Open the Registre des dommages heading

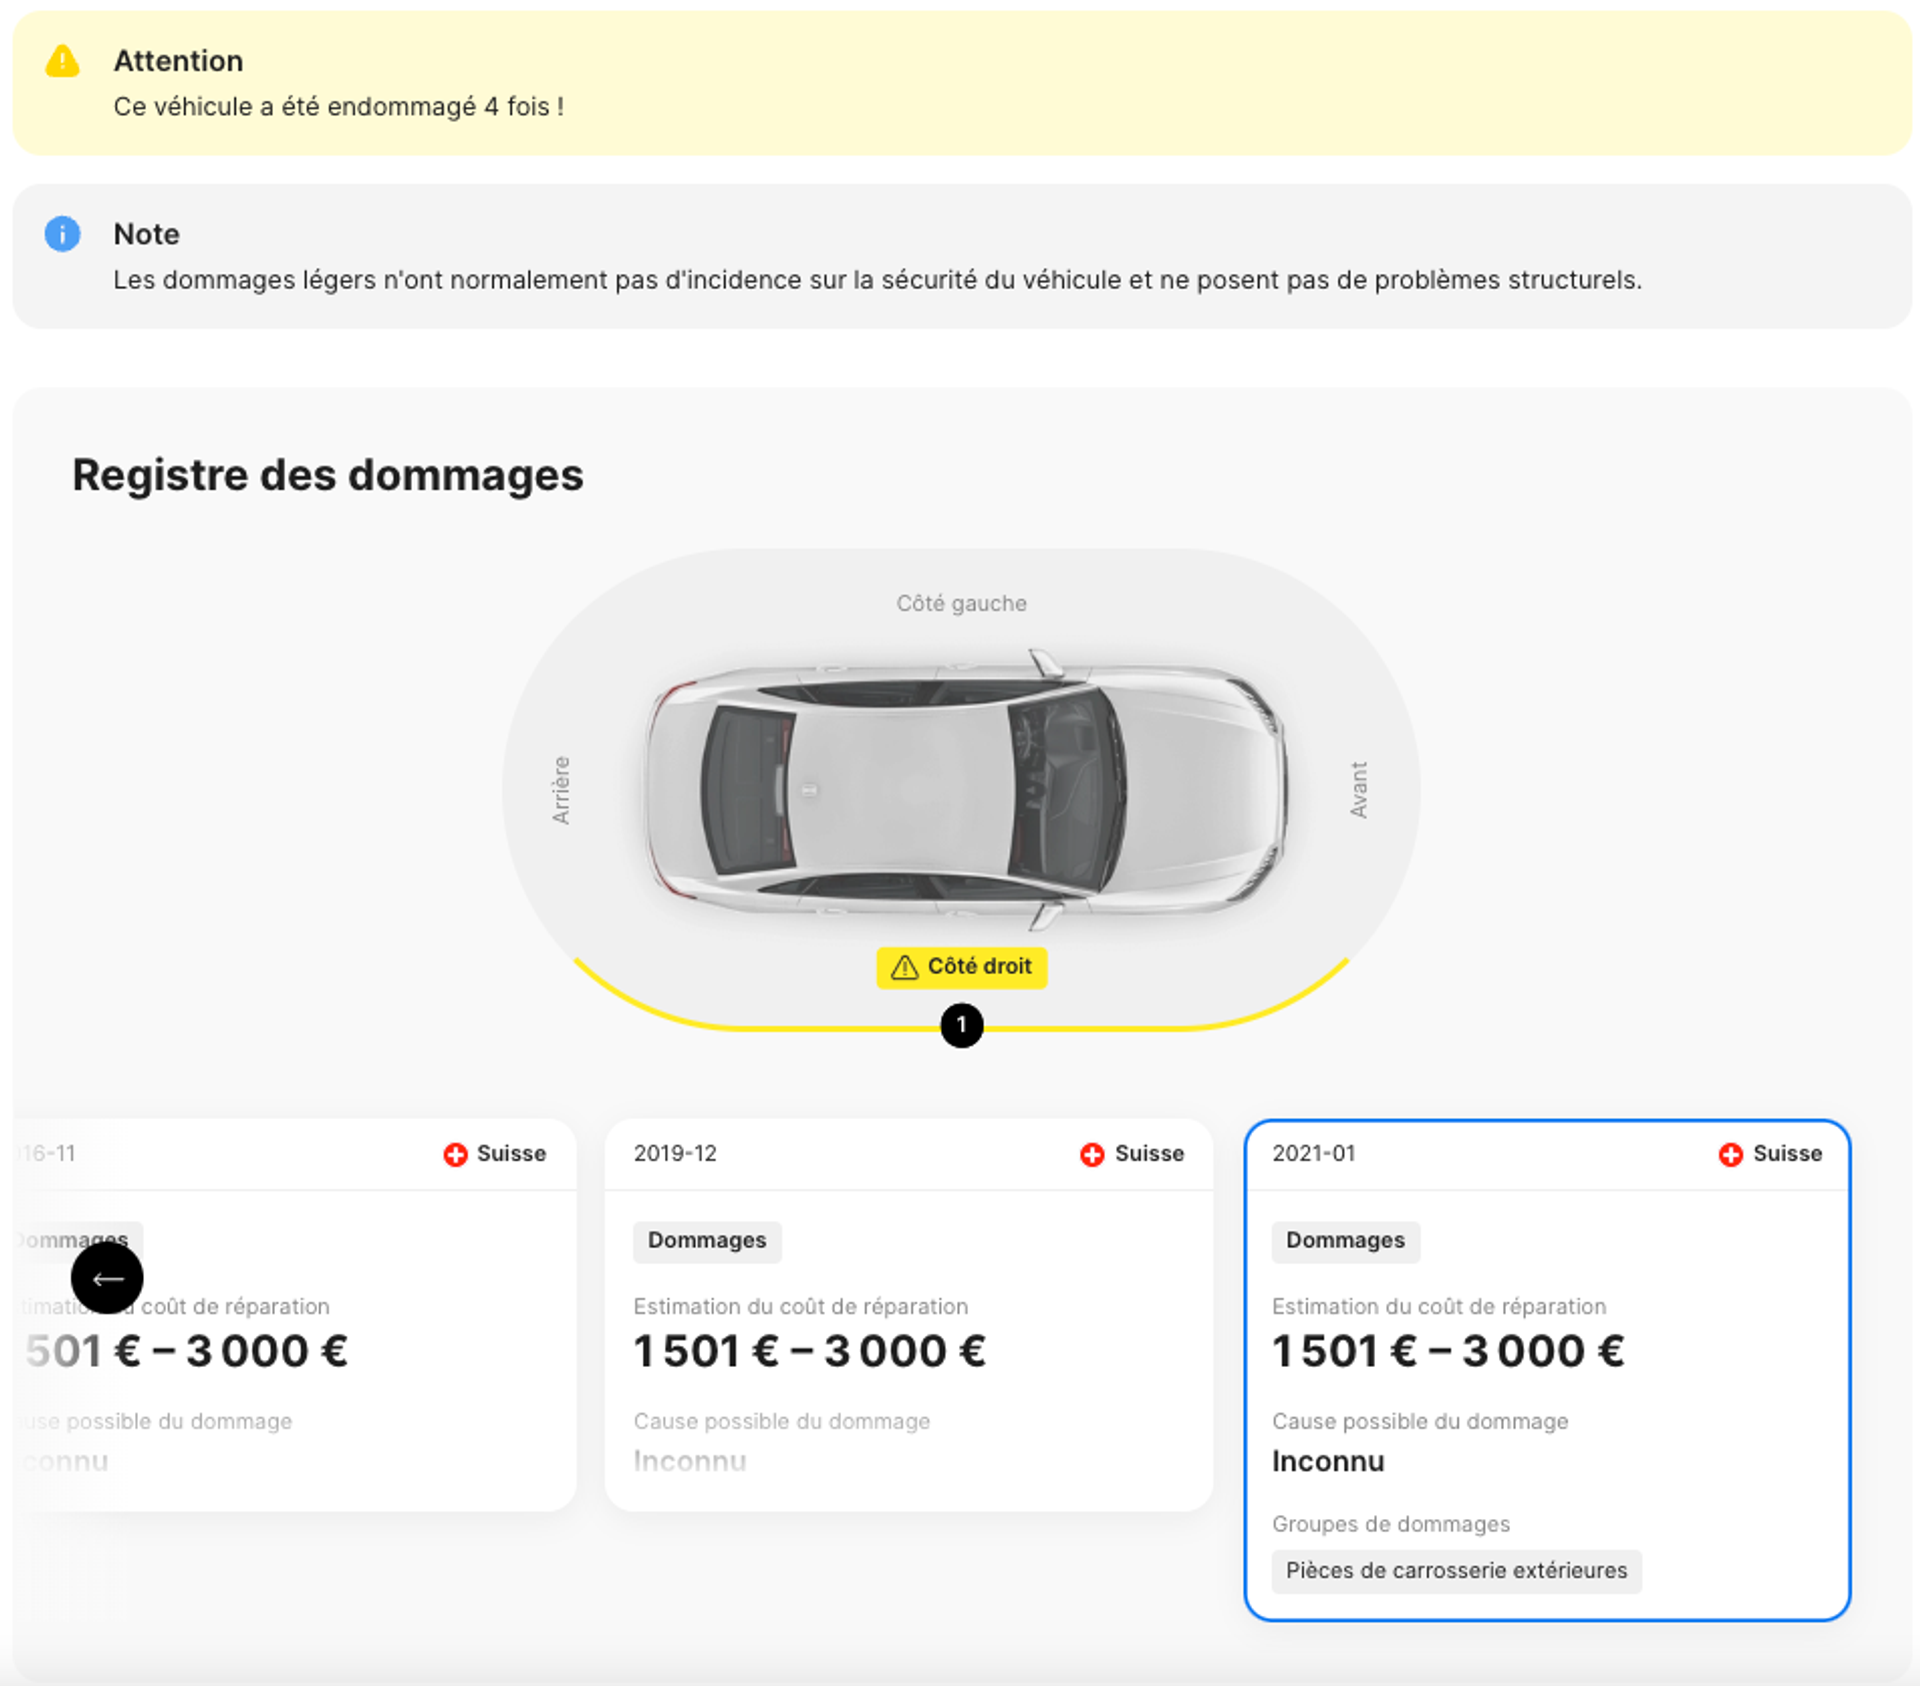(328, 474)
